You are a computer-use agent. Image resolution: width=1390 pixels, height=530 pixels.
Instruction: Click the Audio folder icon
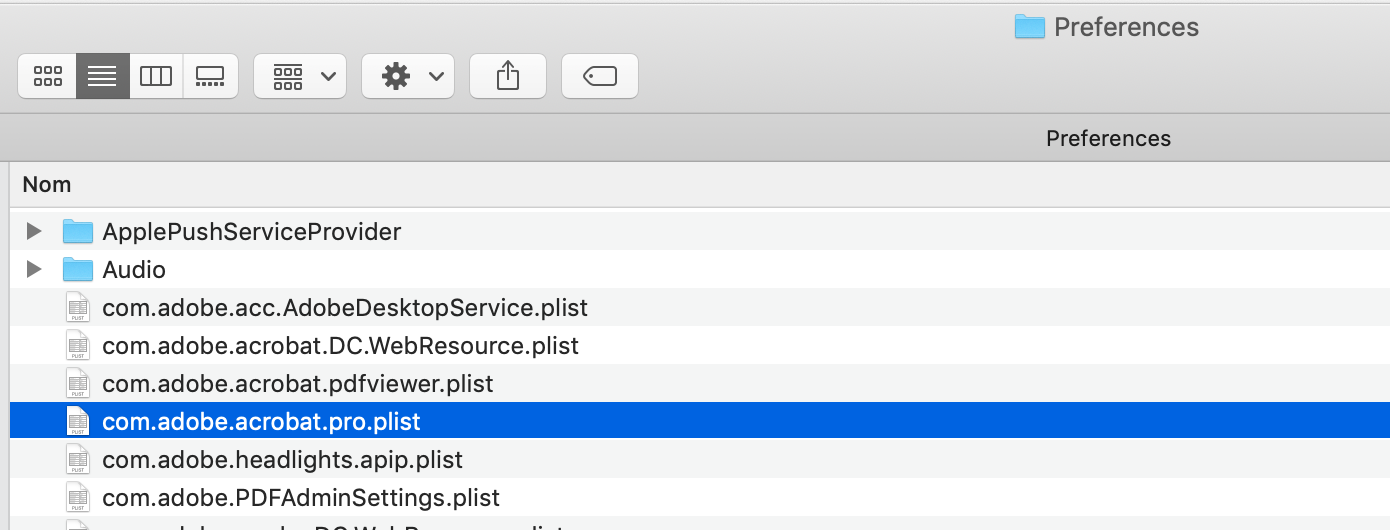pos(78,270)
